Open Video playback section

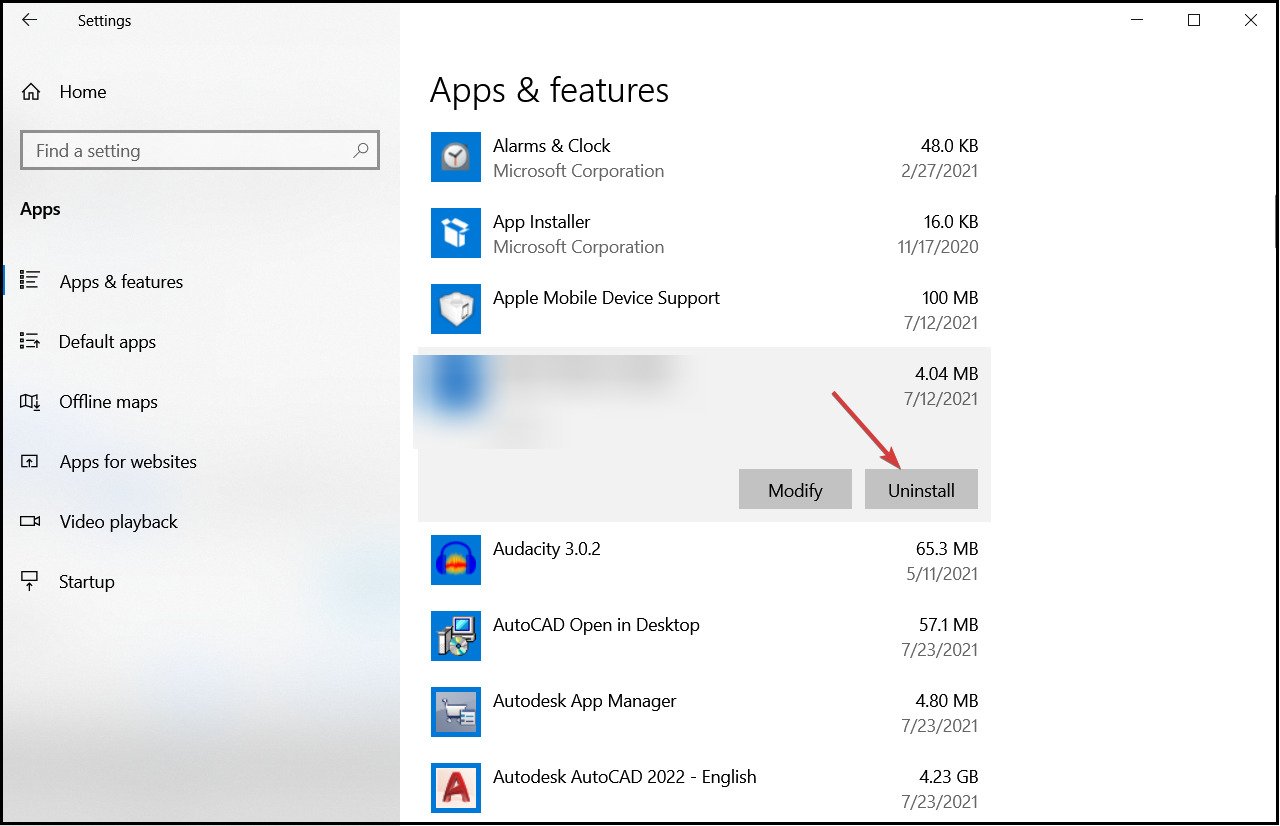[x=118, y=522]
